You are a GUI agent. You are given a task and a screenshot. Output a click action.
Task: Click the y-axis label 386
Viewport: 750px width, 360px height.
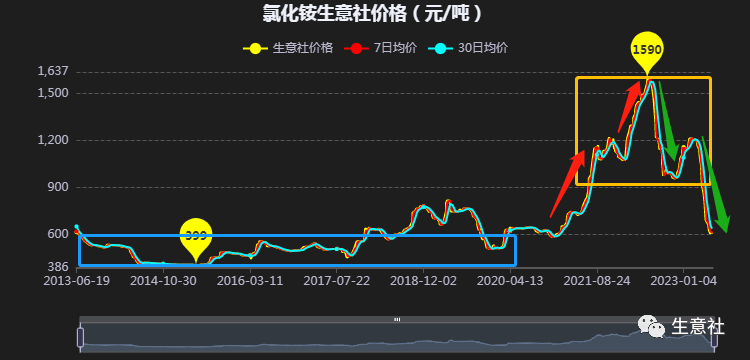[x=59, y=267]
